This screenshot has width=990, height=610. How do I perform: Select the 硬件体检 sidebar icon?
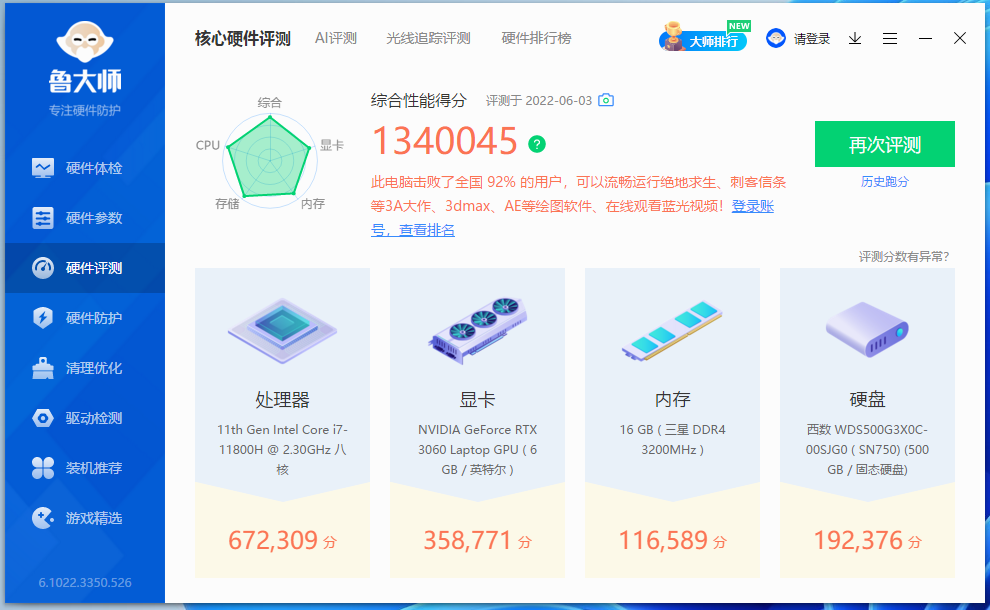[x=42, y=168]
